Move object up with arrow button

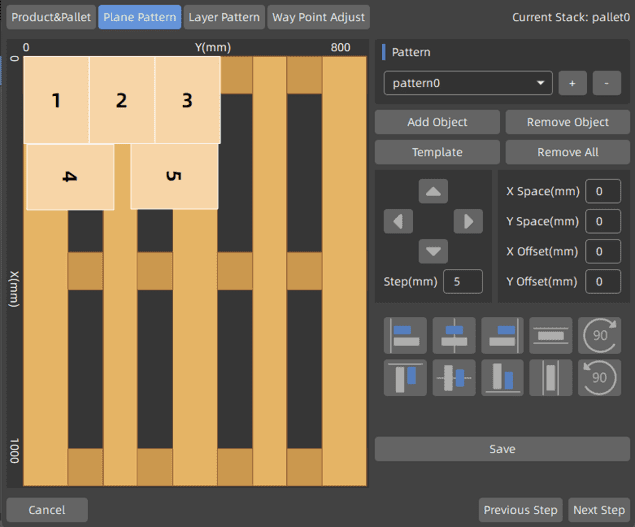tap(433, 191)
